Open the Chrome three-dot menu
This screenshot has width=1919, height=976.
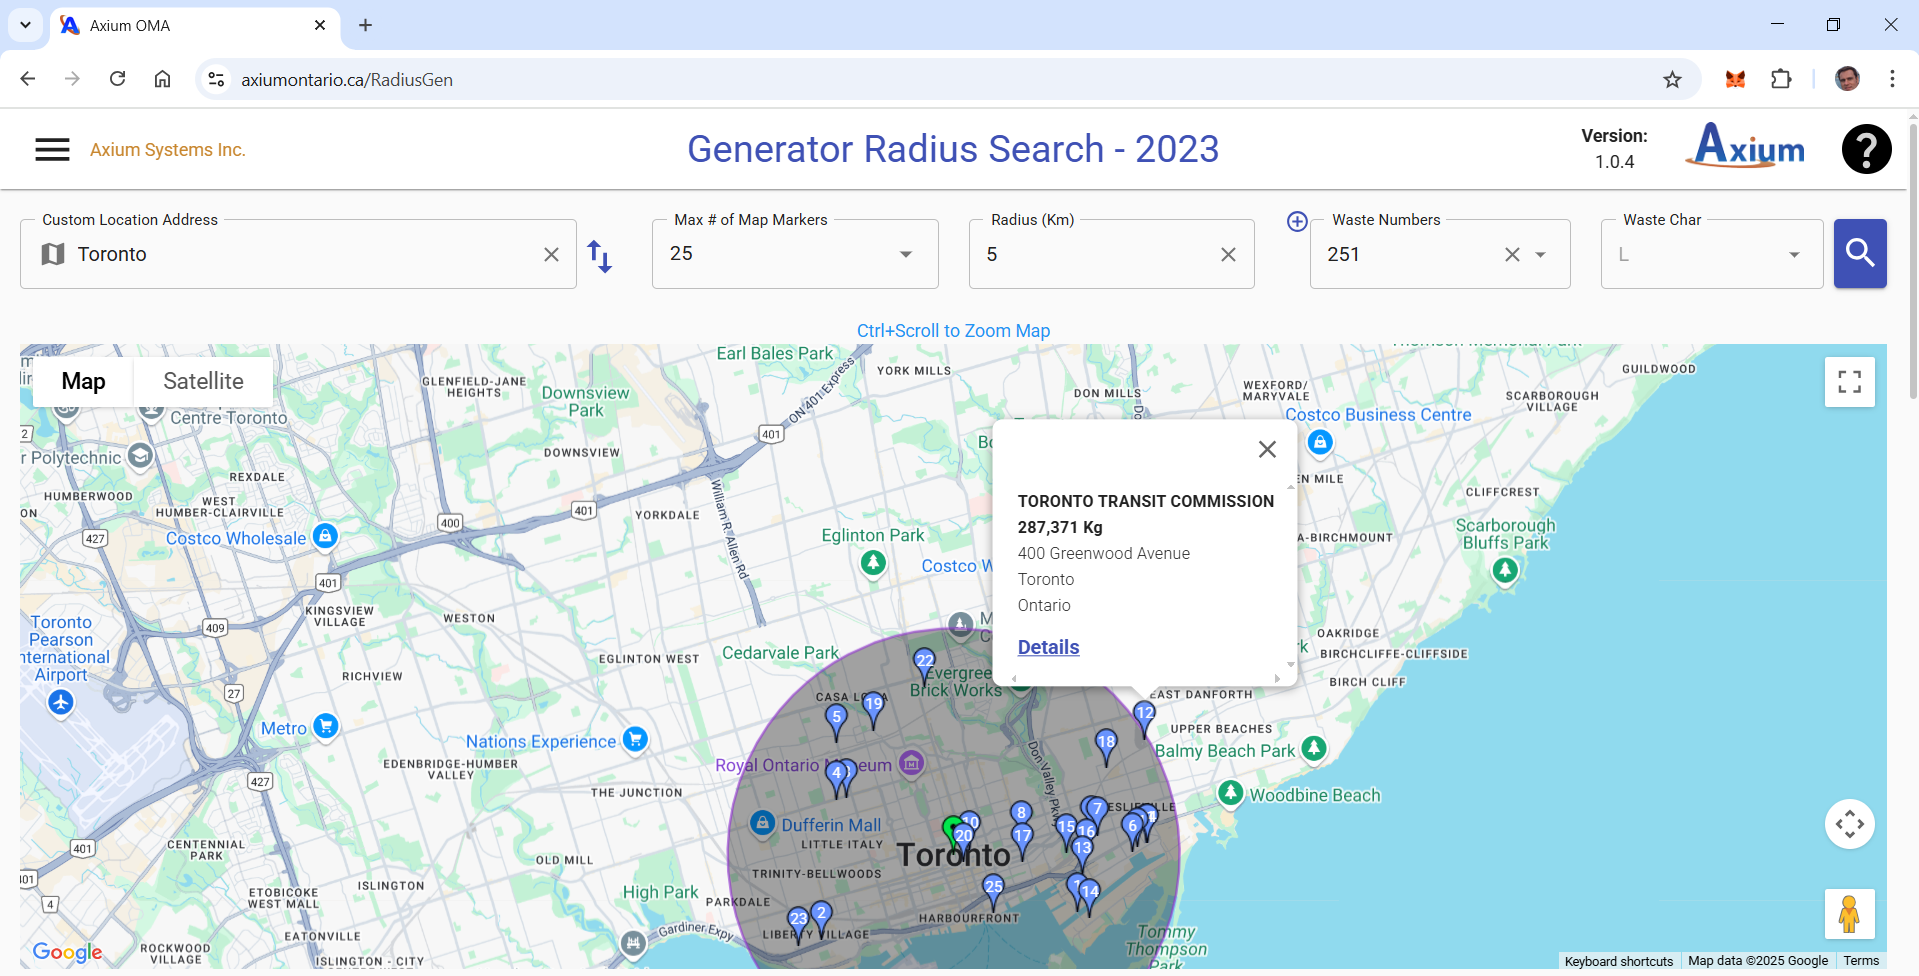[x=1892, y=79]
